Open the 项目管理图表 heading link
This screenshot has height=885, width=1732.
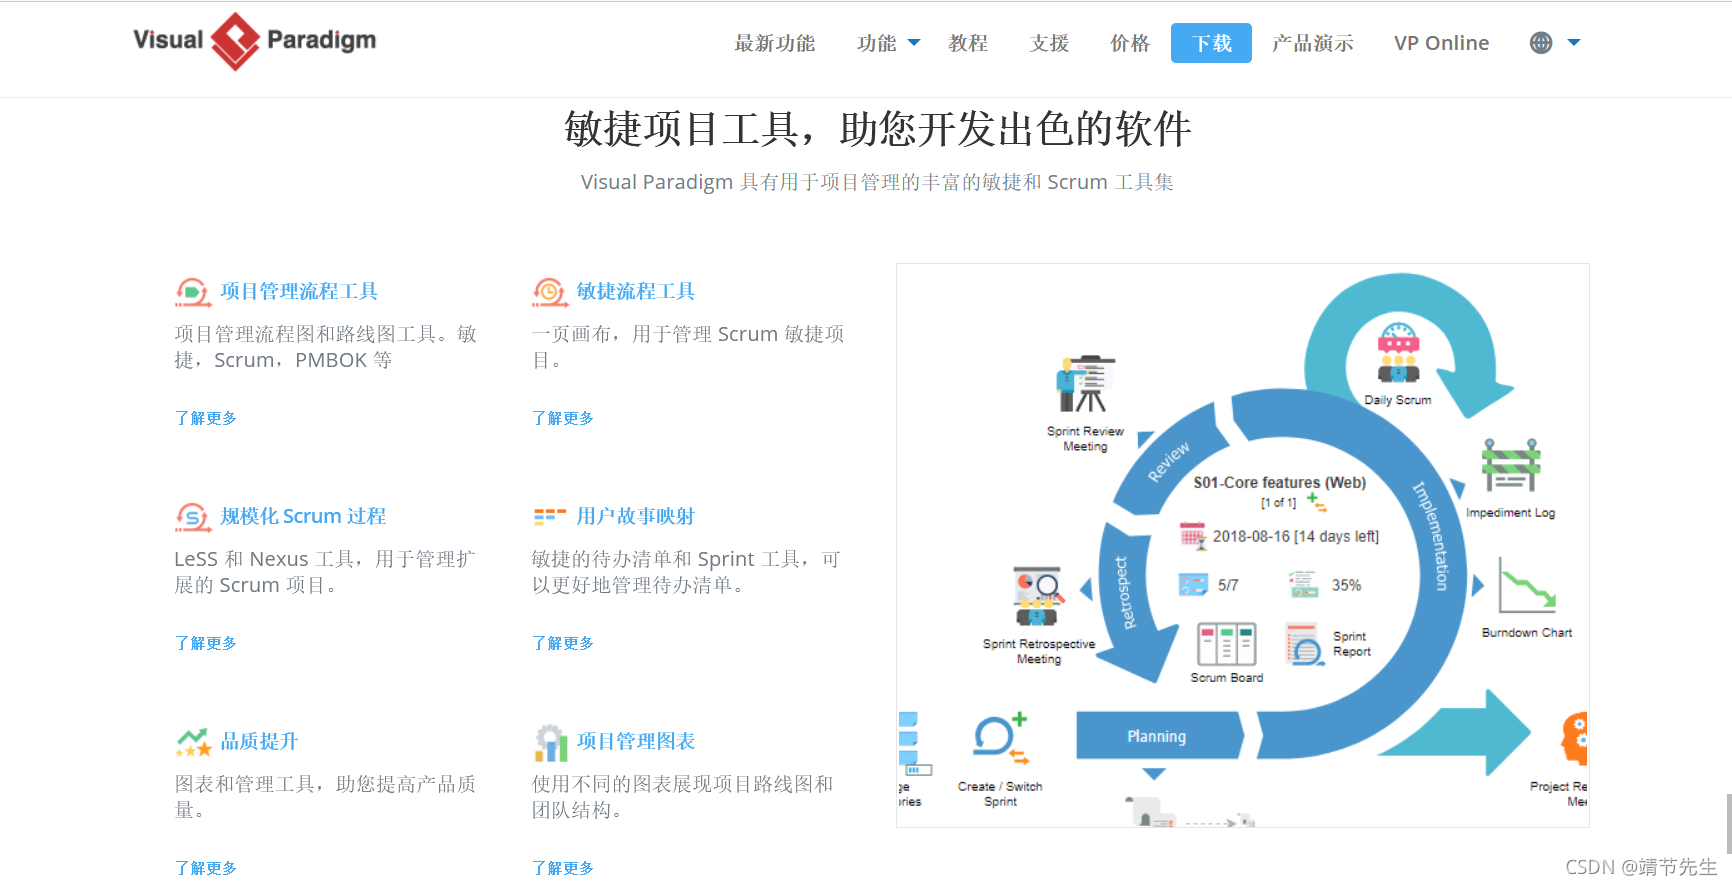point(636,741)
